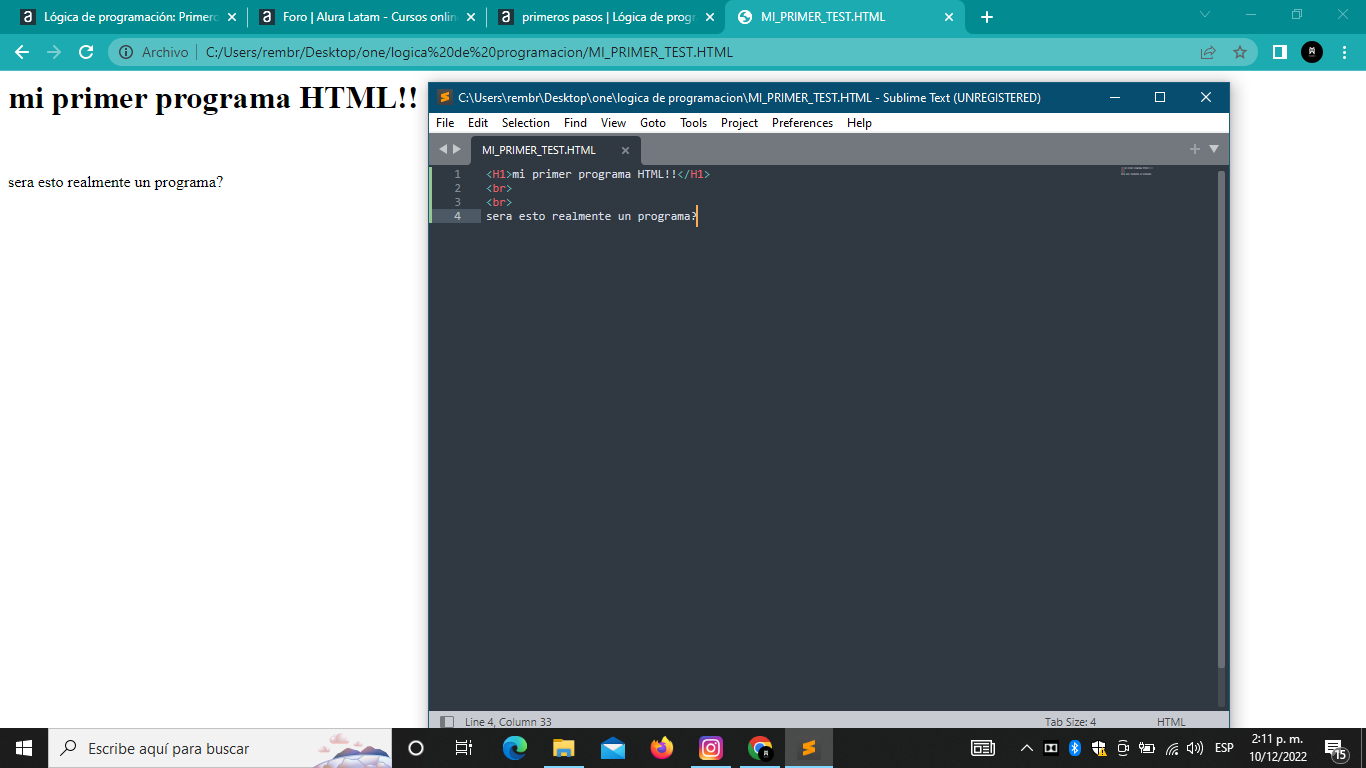Open Mail app from taskbar
Image resolution: width=1366 pixels, height=768 pixels.
(613, 748)
